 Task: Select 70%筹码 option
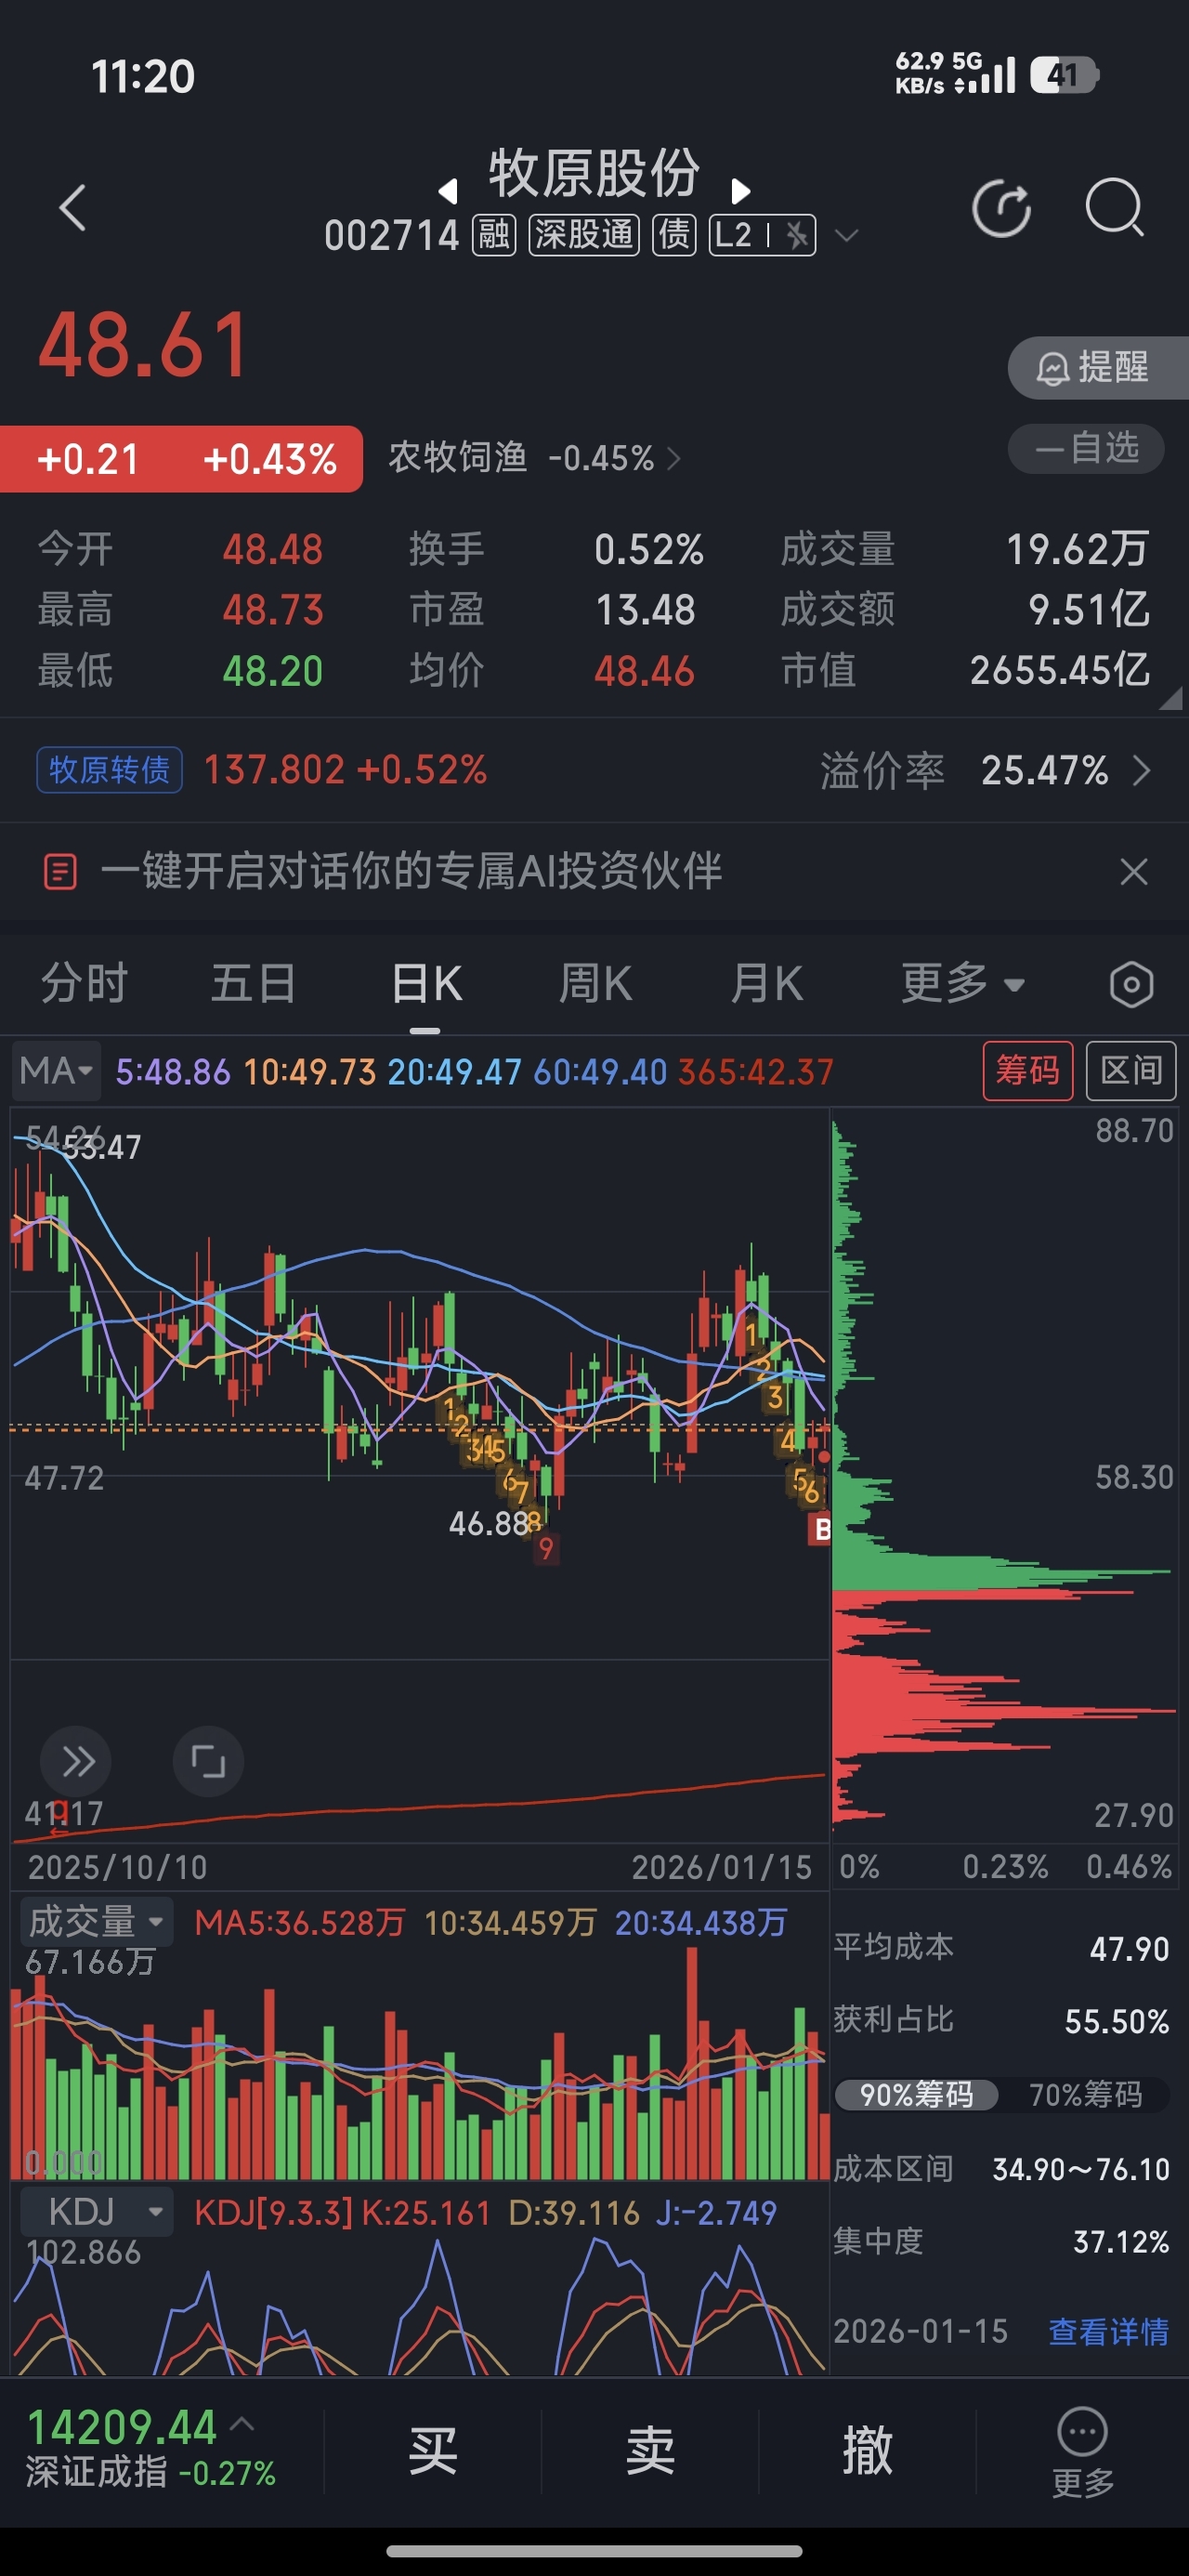(1085, 2094)
